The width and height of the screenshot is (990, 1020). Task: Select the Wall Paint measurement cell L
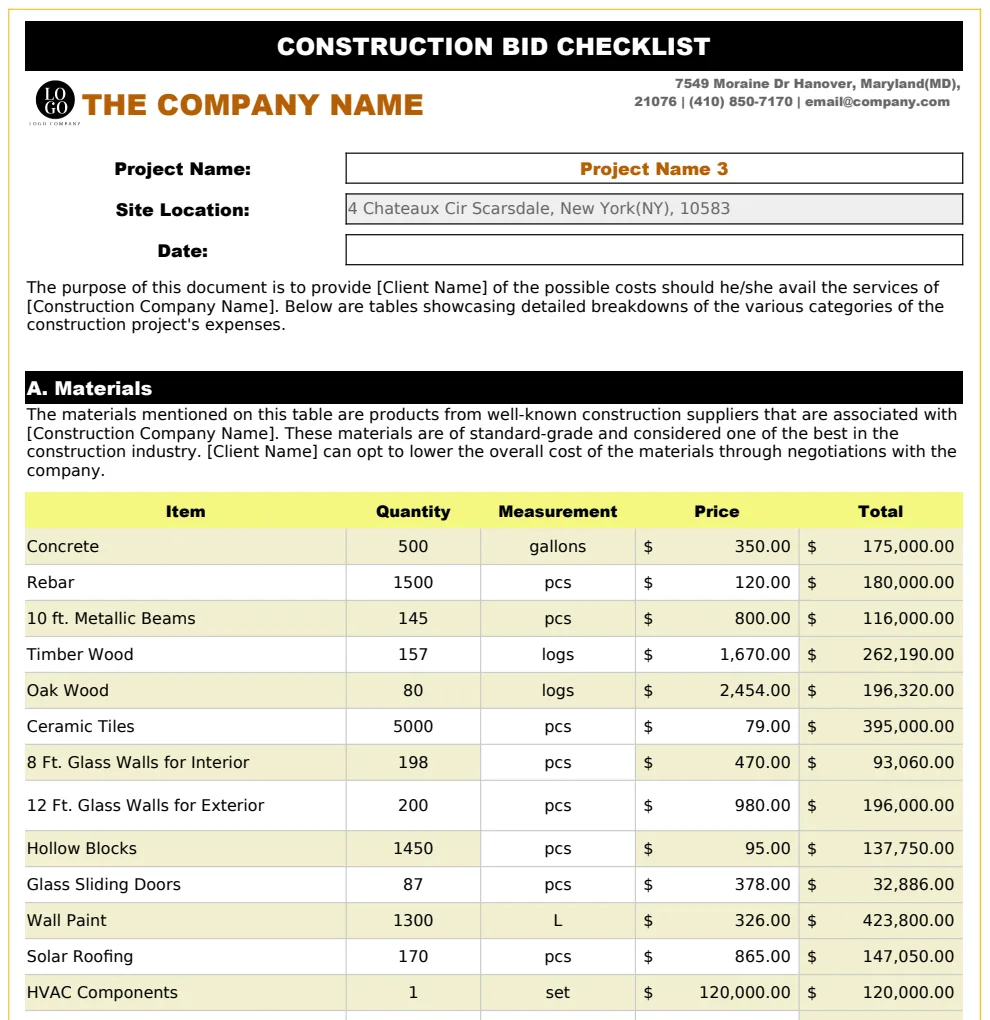(557, 920)
